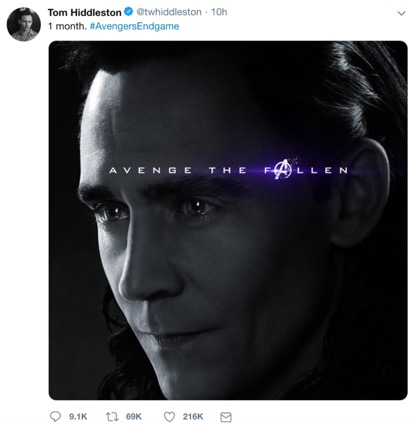Viewport: 415px width, 424px height.
Task: Like the tweet with the heart icon
Action: [169, 416]
